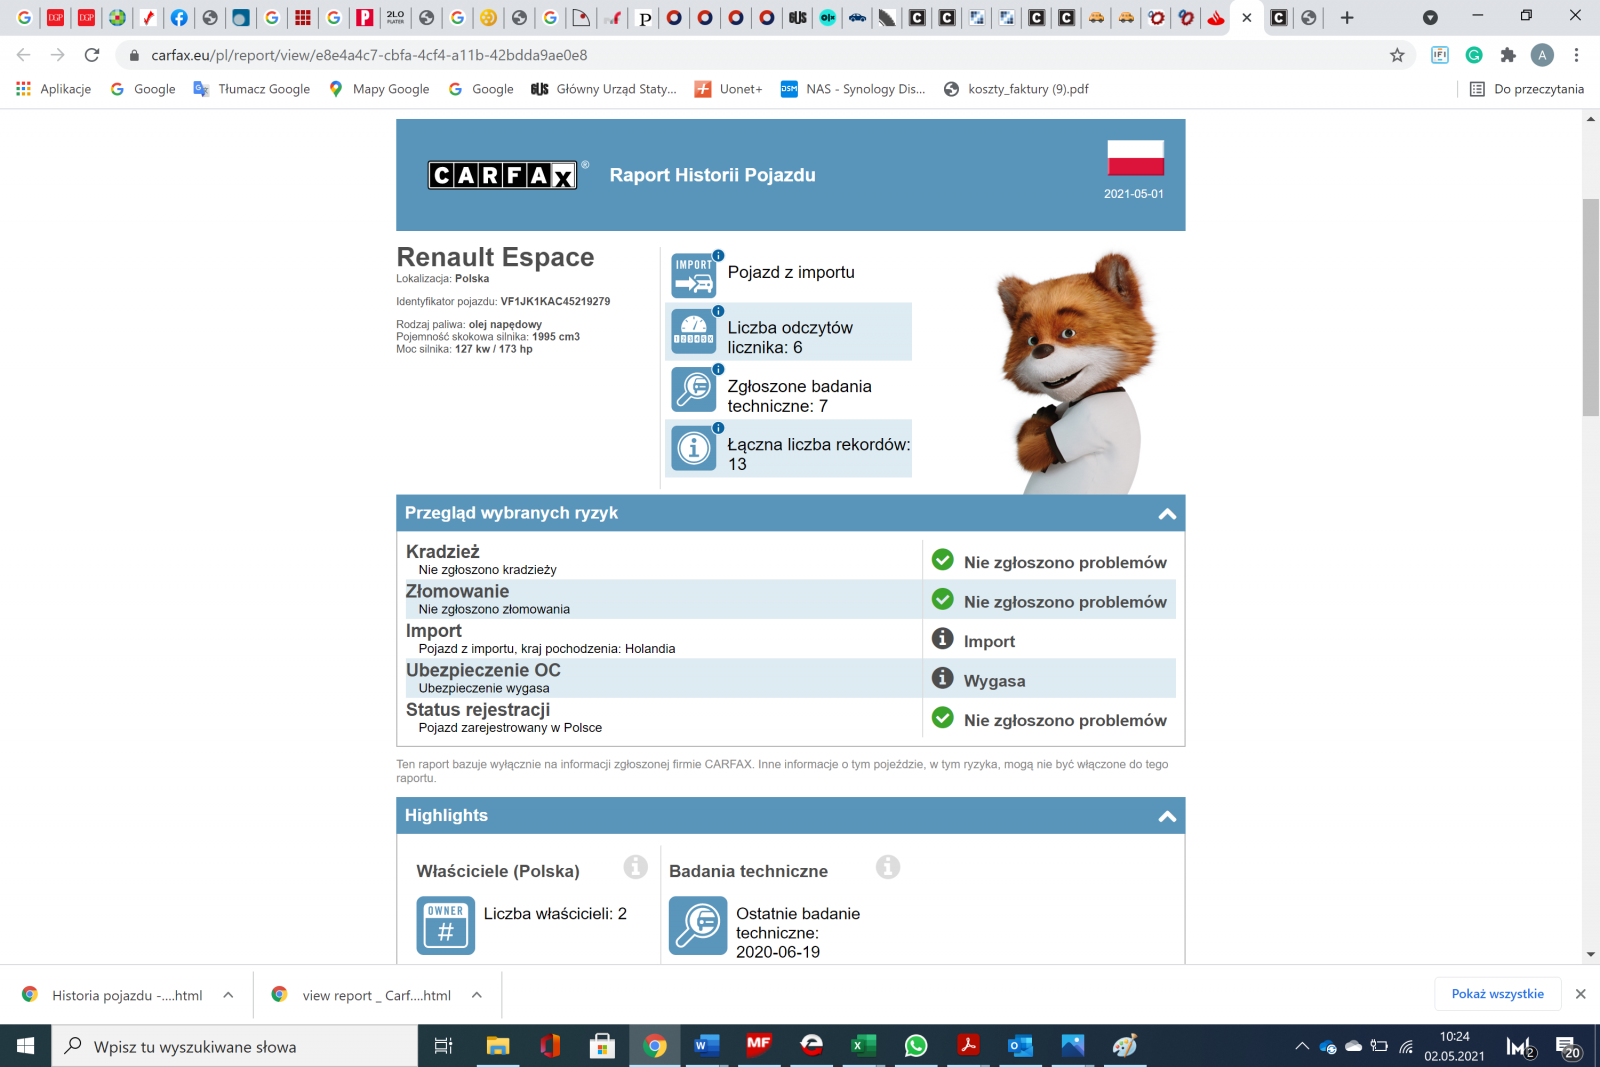Viewport: 1600px width, 1067px height.
Task: Collapse the Przegląd wybranych ryzyk section
Action: tap(1166, 514)
